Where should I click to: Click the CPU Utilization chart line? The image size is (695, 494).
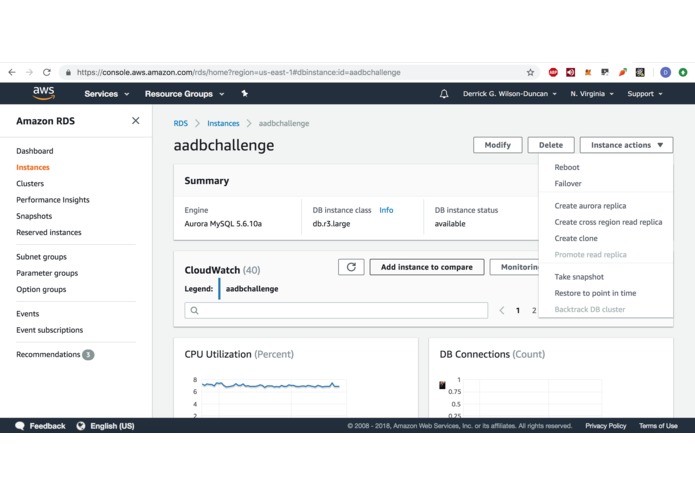(270, 385)
